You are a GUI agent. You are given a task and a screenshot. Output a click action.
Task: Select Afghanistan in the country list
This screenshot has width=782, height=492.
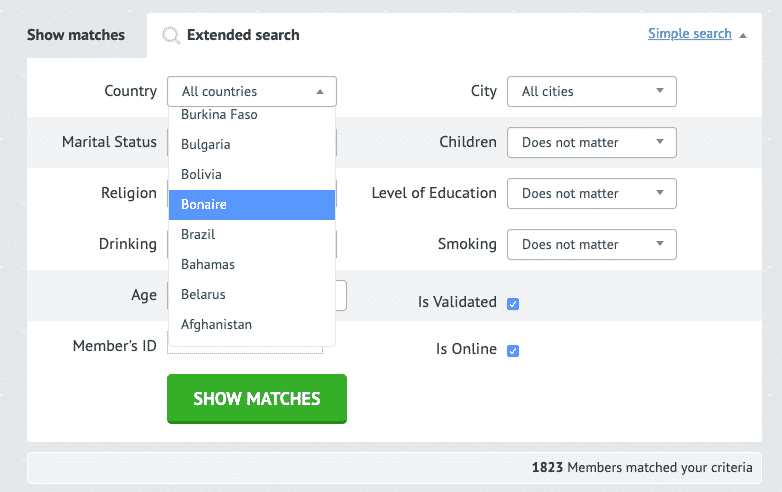[252, 325]
